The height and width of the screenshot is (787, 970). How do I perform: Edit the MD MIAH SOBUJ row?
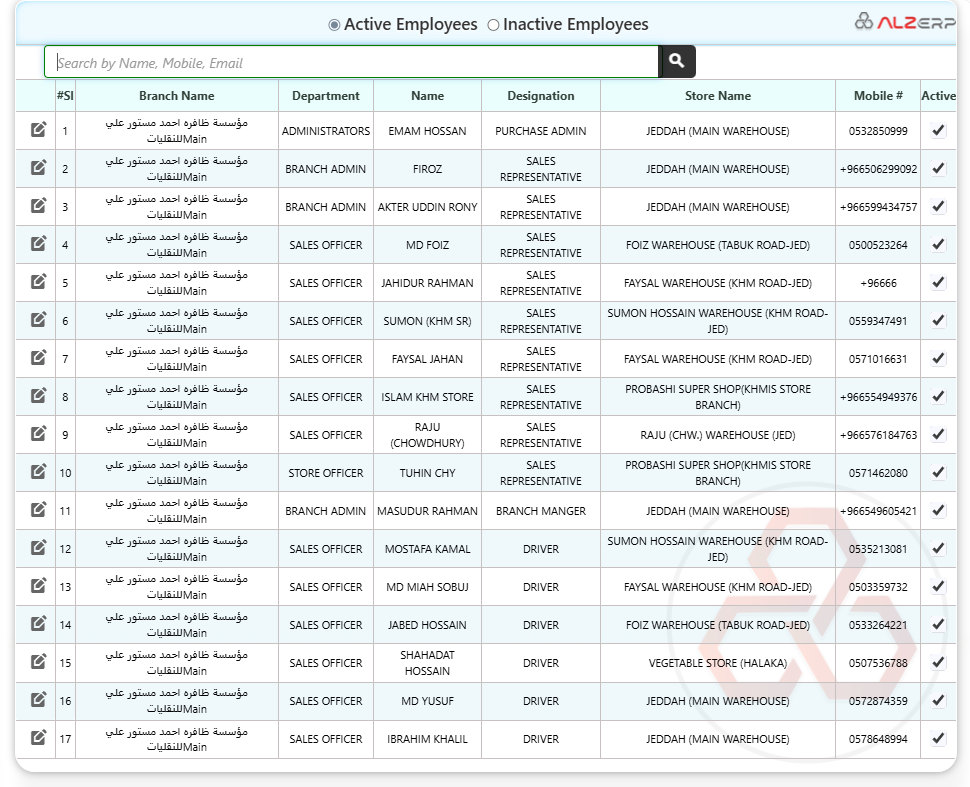point(38,585)
